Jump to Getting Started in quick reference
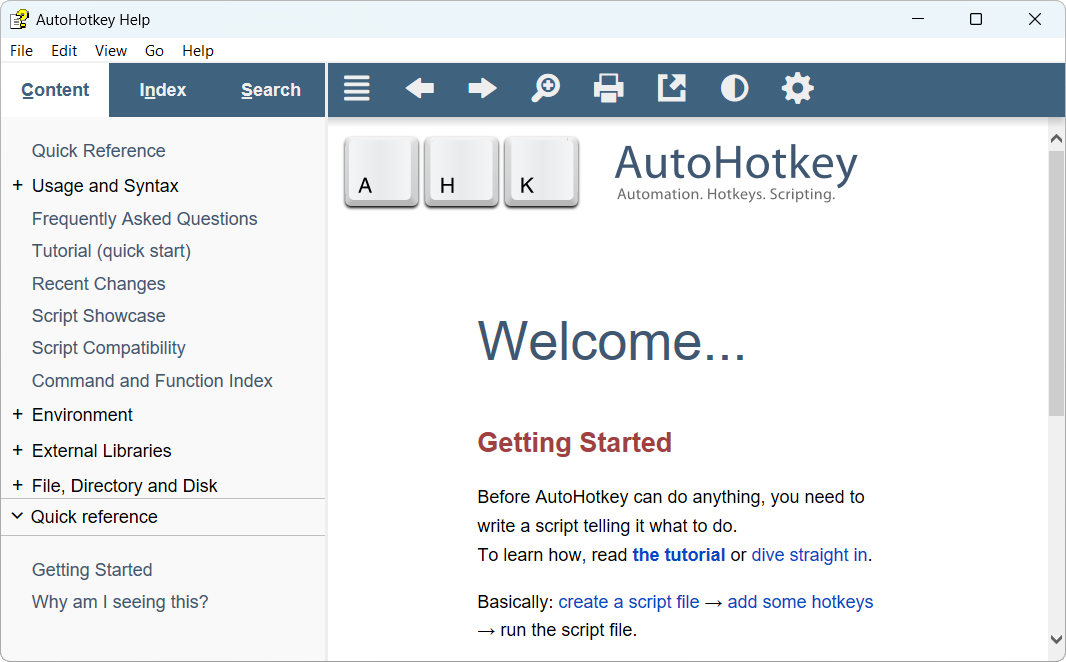1066x662 pixels. point(92,570)
